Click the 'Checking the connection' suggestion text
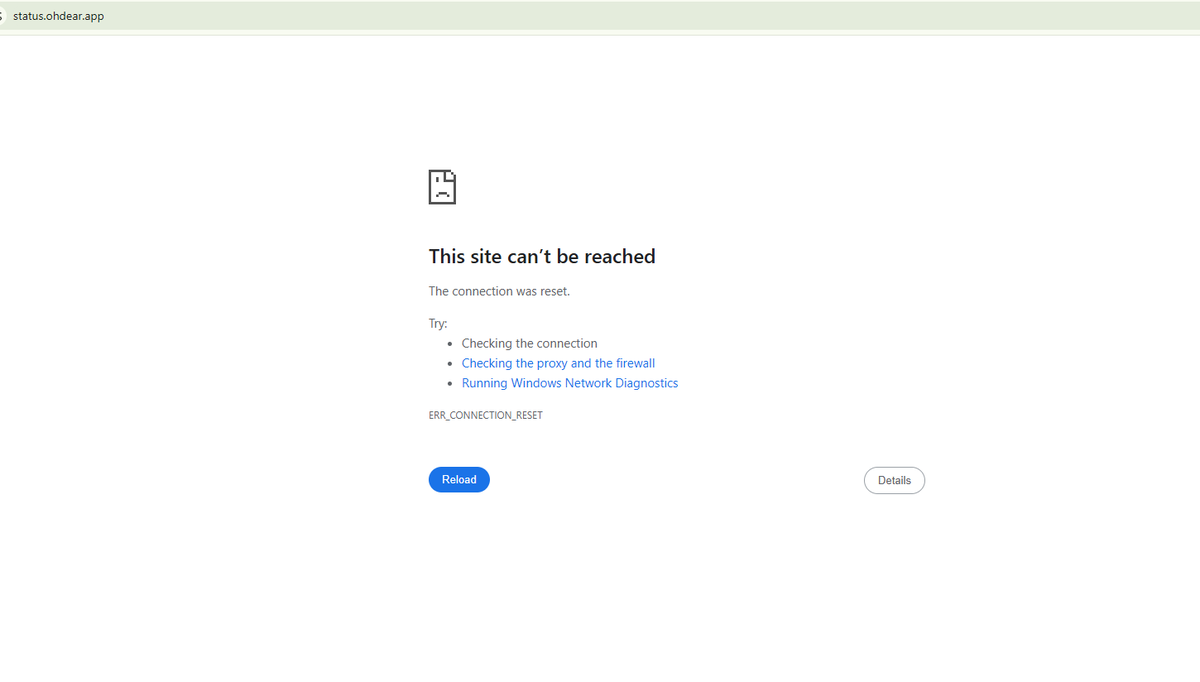The width and height of the screenshot is (1200, 682). (529, 343)
